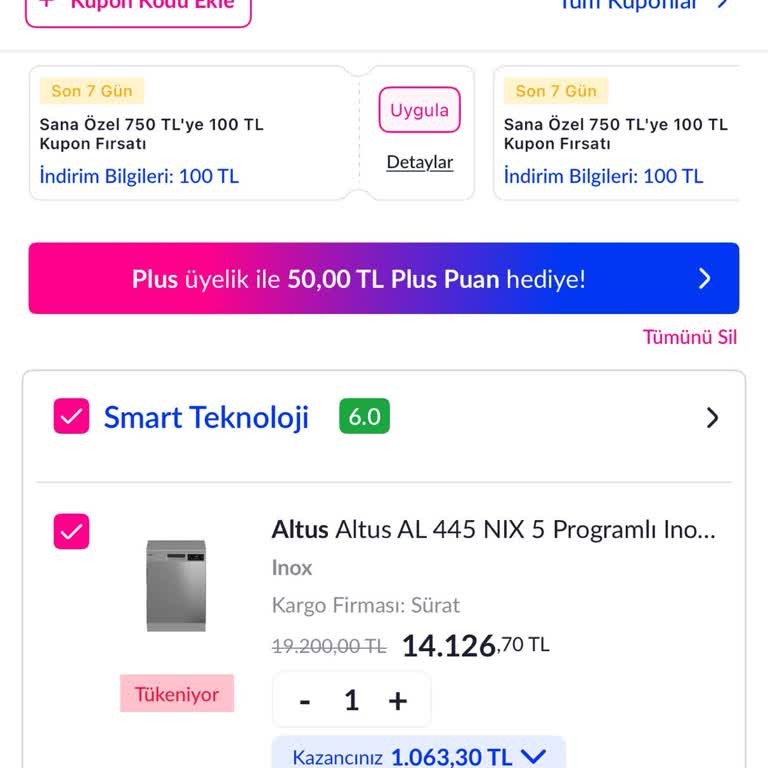Viewport: 768px width, 768px height.
Task: Tap the Tükeniyor stock warning label
Action: coord(177,694)
